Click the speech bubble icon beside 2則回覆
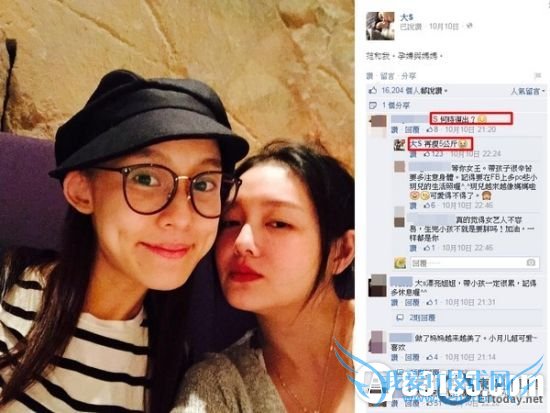 tap(400, 318)
